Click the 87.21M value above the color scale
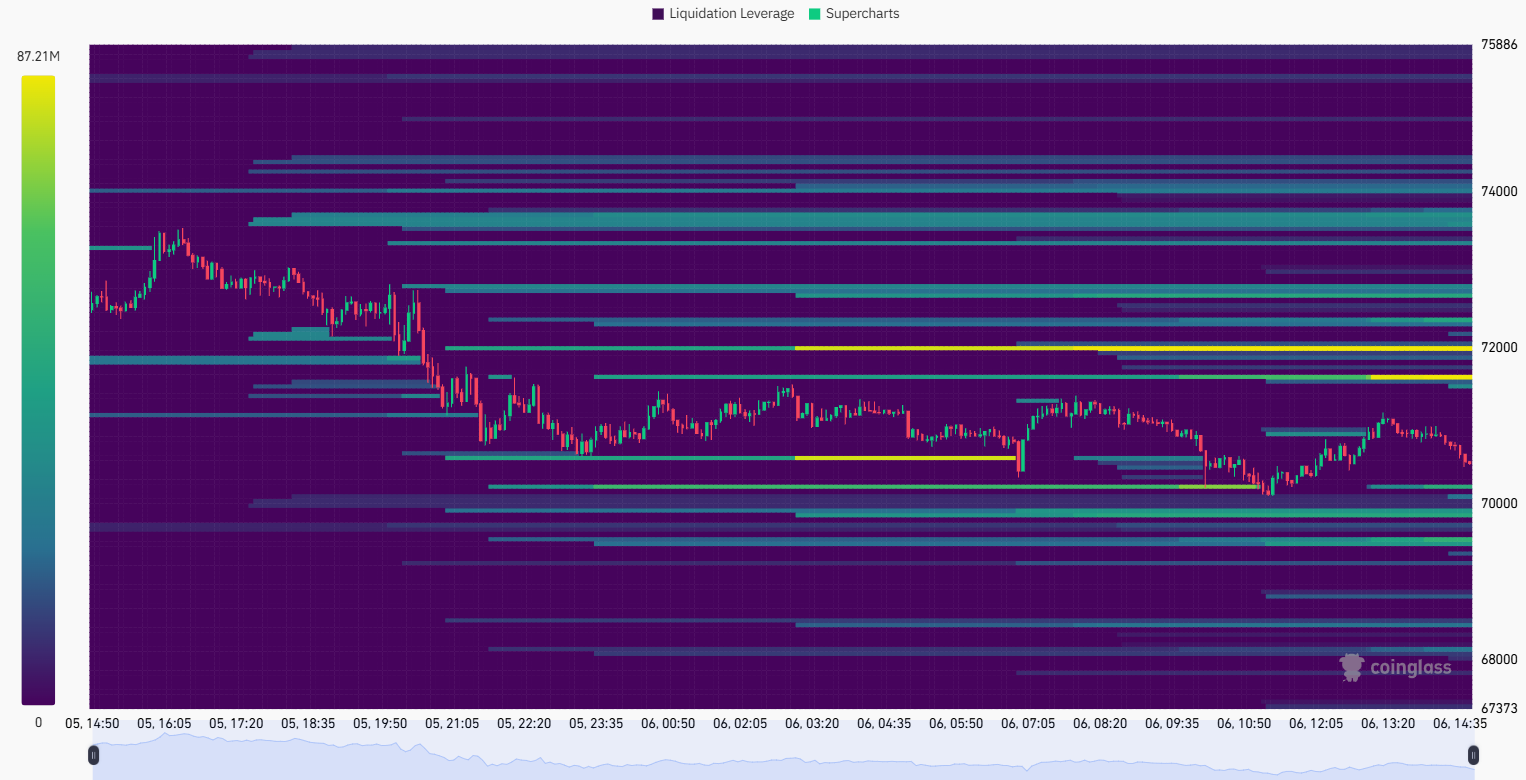The width and height of the screenshot is (1526, 780). tap(36, 56)
